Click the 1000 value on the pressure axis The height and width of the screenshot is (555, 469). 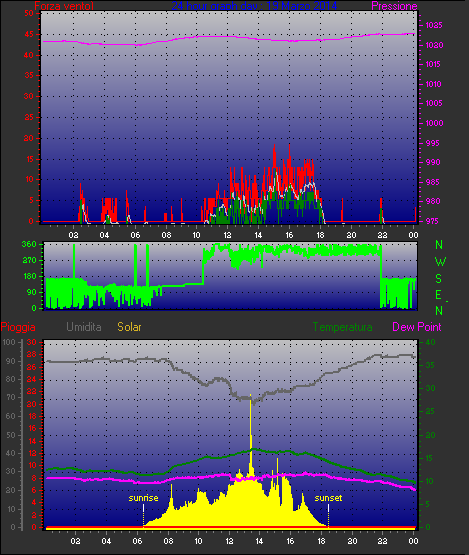click(x=434, y=123)
